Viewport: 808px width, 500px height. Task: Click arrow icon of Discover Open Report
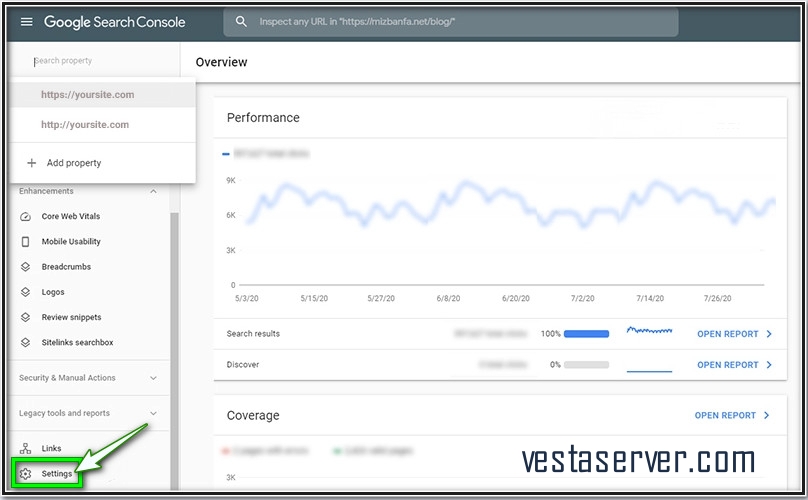pos(769,365)
